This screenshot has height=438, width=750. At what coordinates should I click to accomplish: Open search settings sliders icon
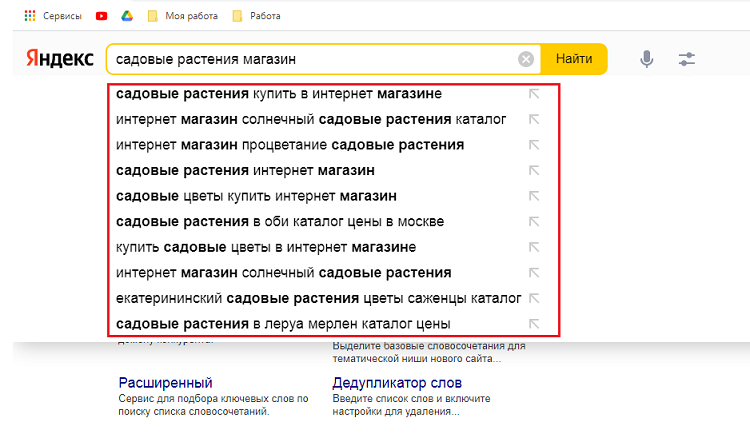coord(686,59)
